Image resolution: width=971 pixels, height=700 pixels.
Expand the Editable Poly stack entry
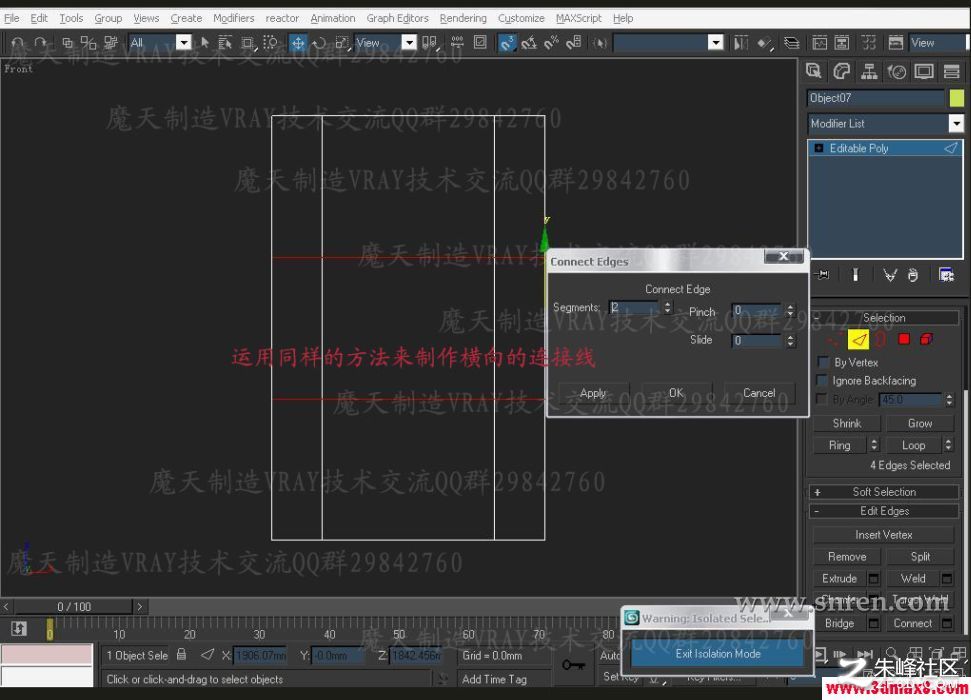click(x=819, y=148)
